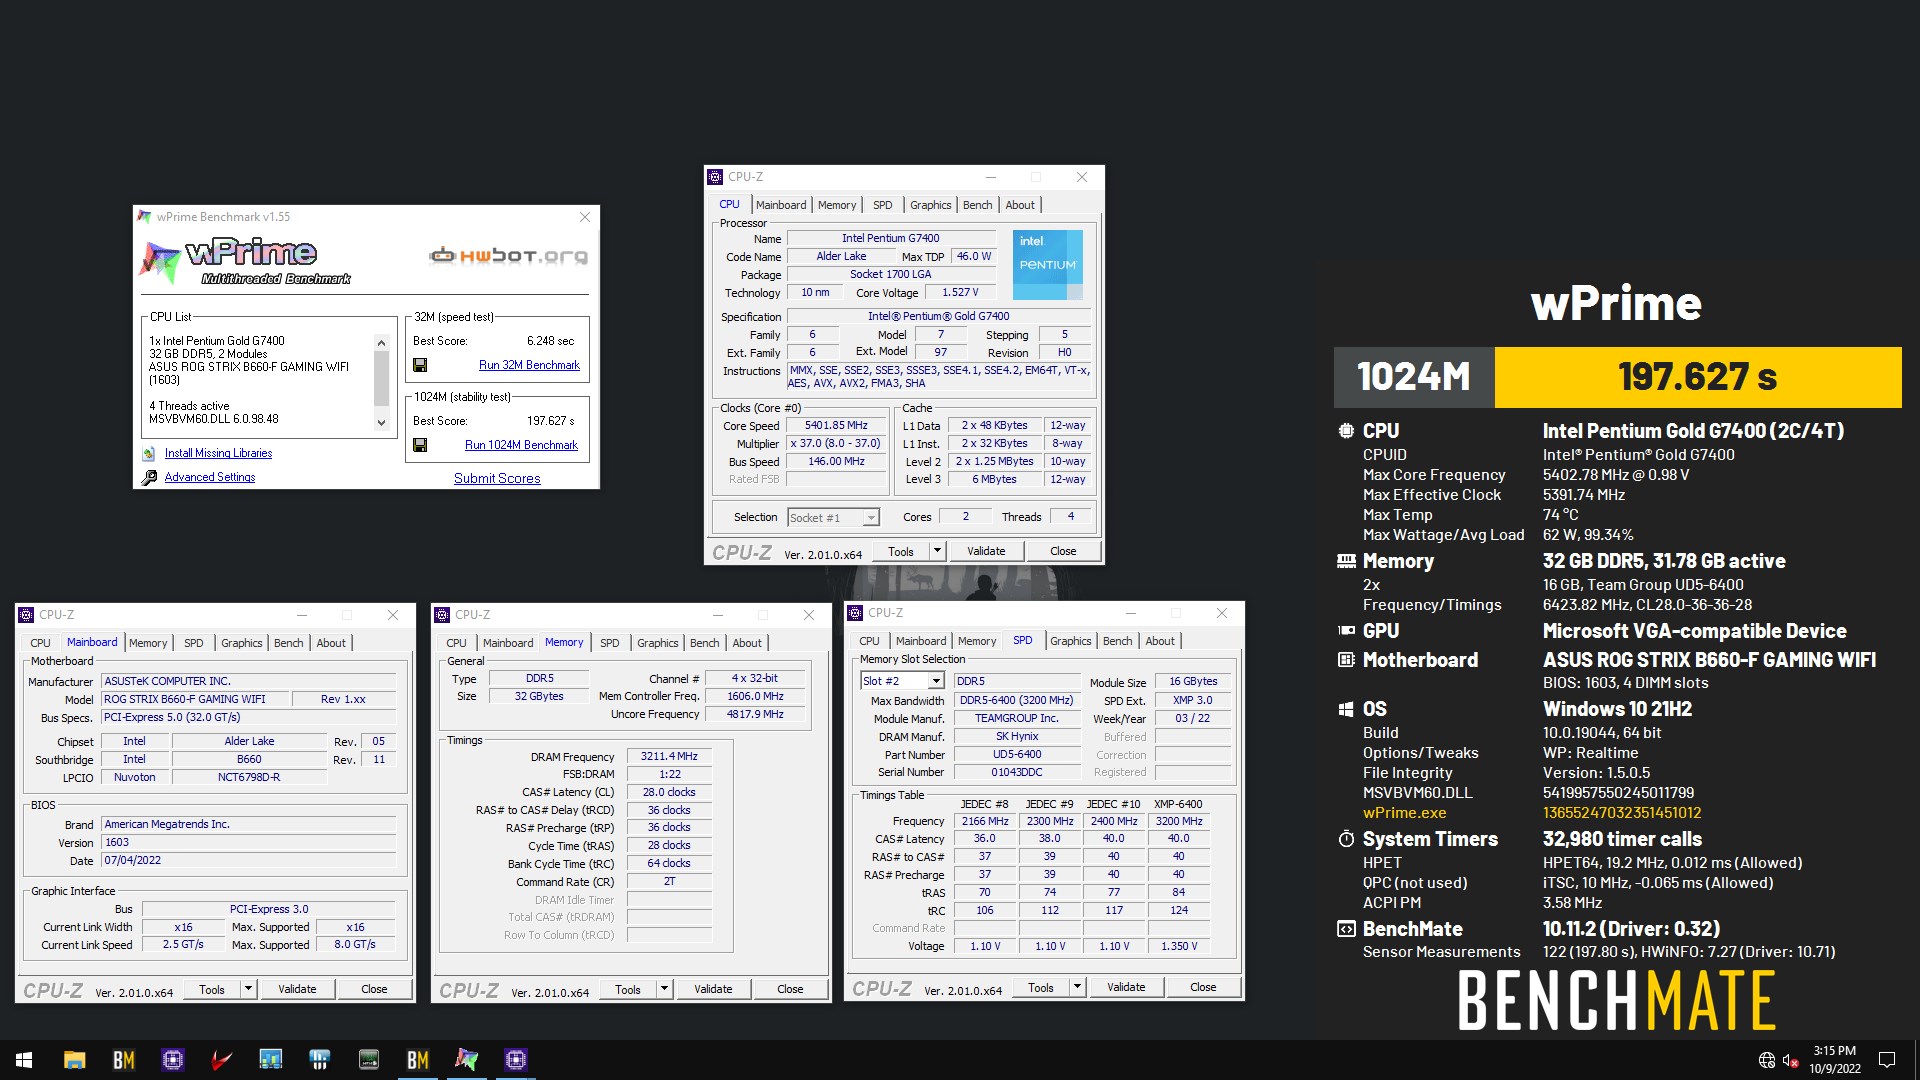The height and width of the screenshot is (1080, 1920).
Task: Click the green memory test icon in the taskbar
Action: coord(368,1060)
